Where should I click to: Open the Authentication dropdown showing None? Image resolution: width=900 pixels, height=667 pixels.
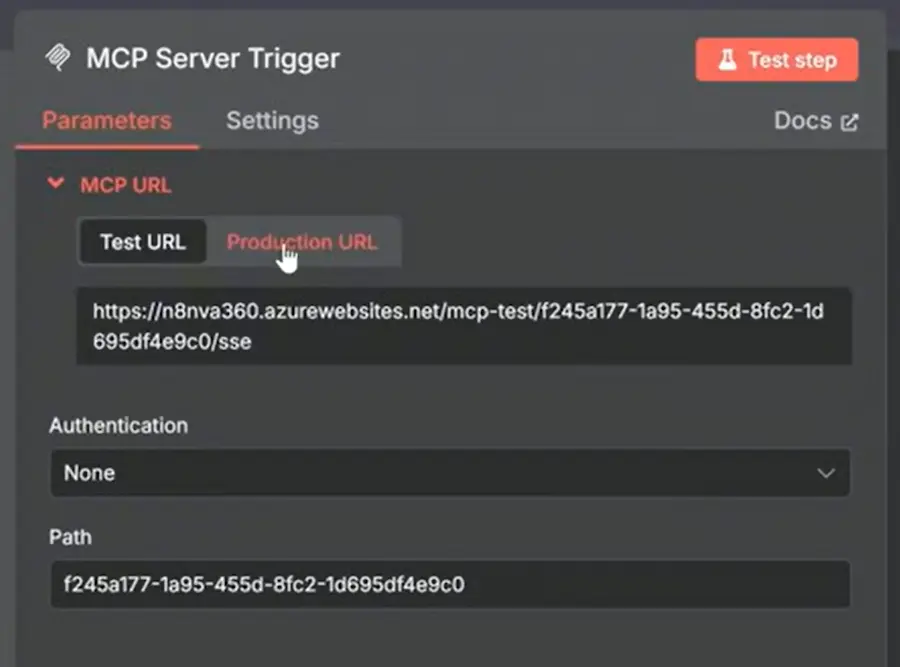[448, 472]
